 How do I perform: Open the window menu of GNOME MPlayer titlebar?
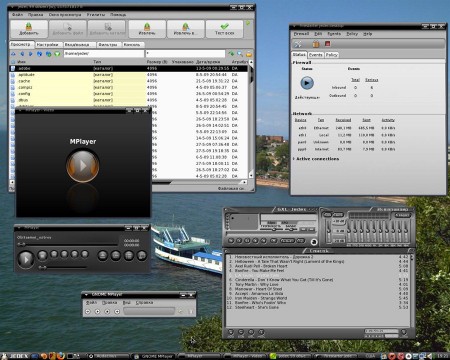pos(86,295)
